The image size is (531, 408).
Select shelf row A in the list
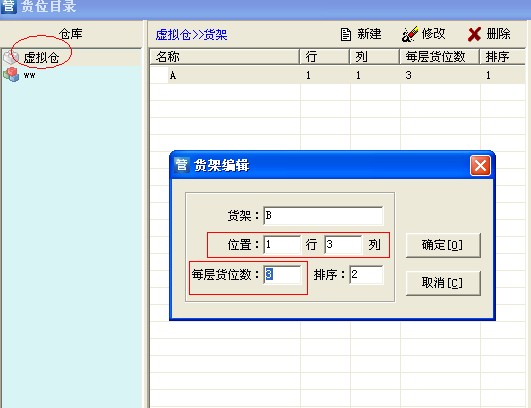click(x=337, y=75)
